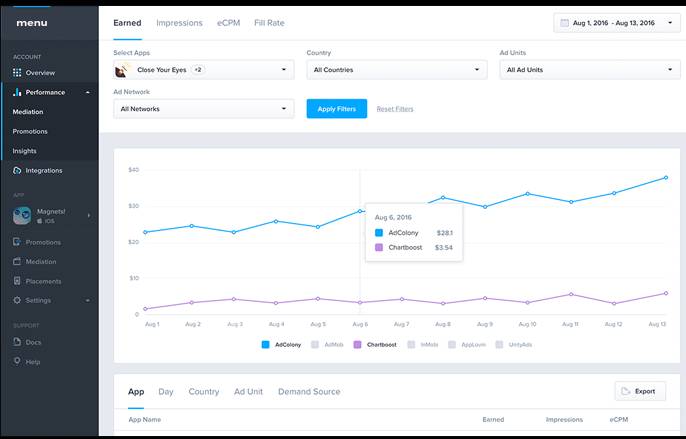Open the All Countries dropdown

click(396, 70)
